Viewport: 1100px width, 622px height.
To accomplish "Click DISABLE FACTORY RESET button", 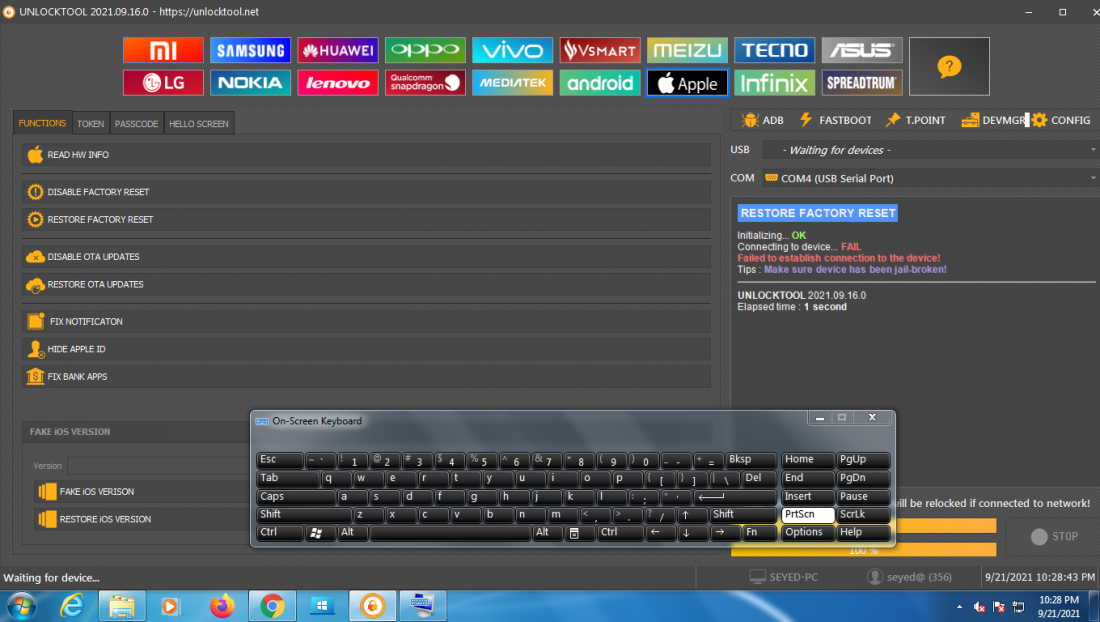I will [366, 191].
